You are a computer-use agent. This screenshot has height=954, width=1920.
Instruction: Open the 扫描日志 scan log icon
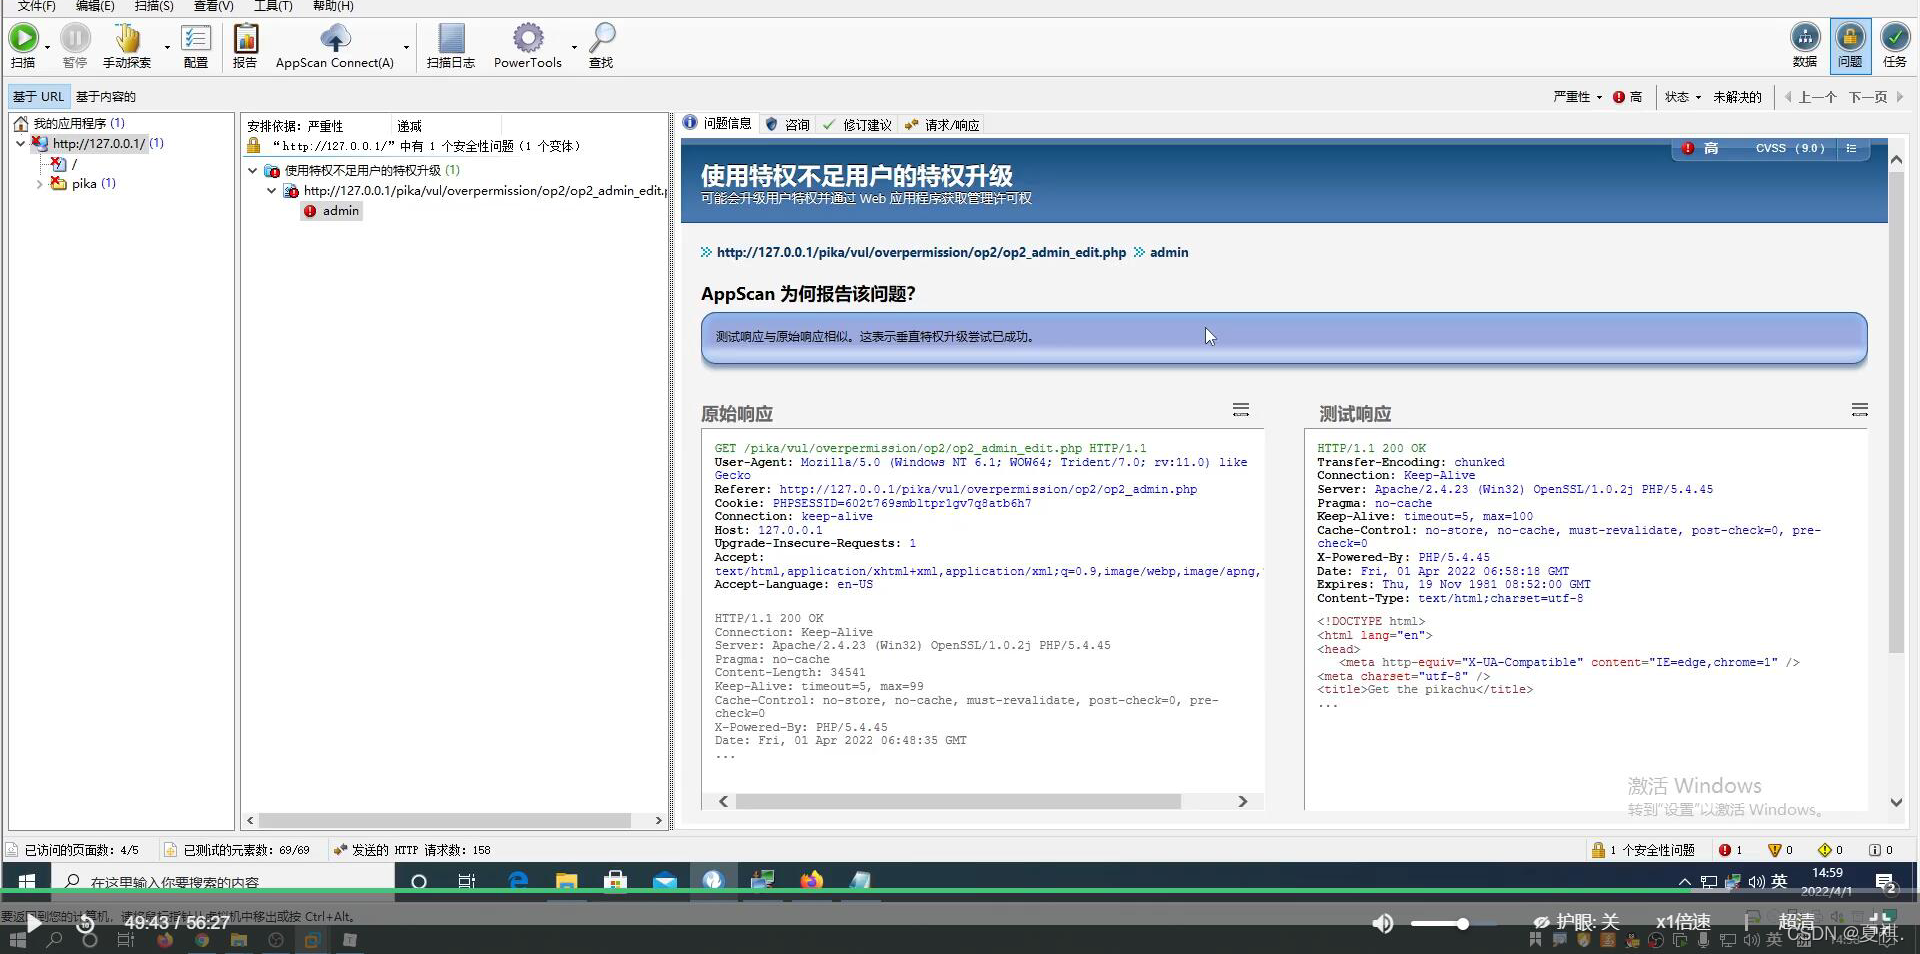[x=451, y=39]
